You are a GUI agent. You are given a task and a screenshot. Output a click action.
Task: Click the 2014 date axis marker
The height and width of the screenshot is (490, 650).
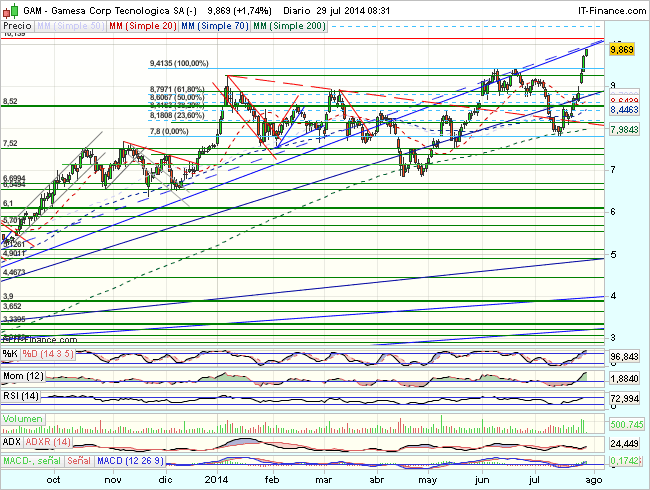pos(216,480)
